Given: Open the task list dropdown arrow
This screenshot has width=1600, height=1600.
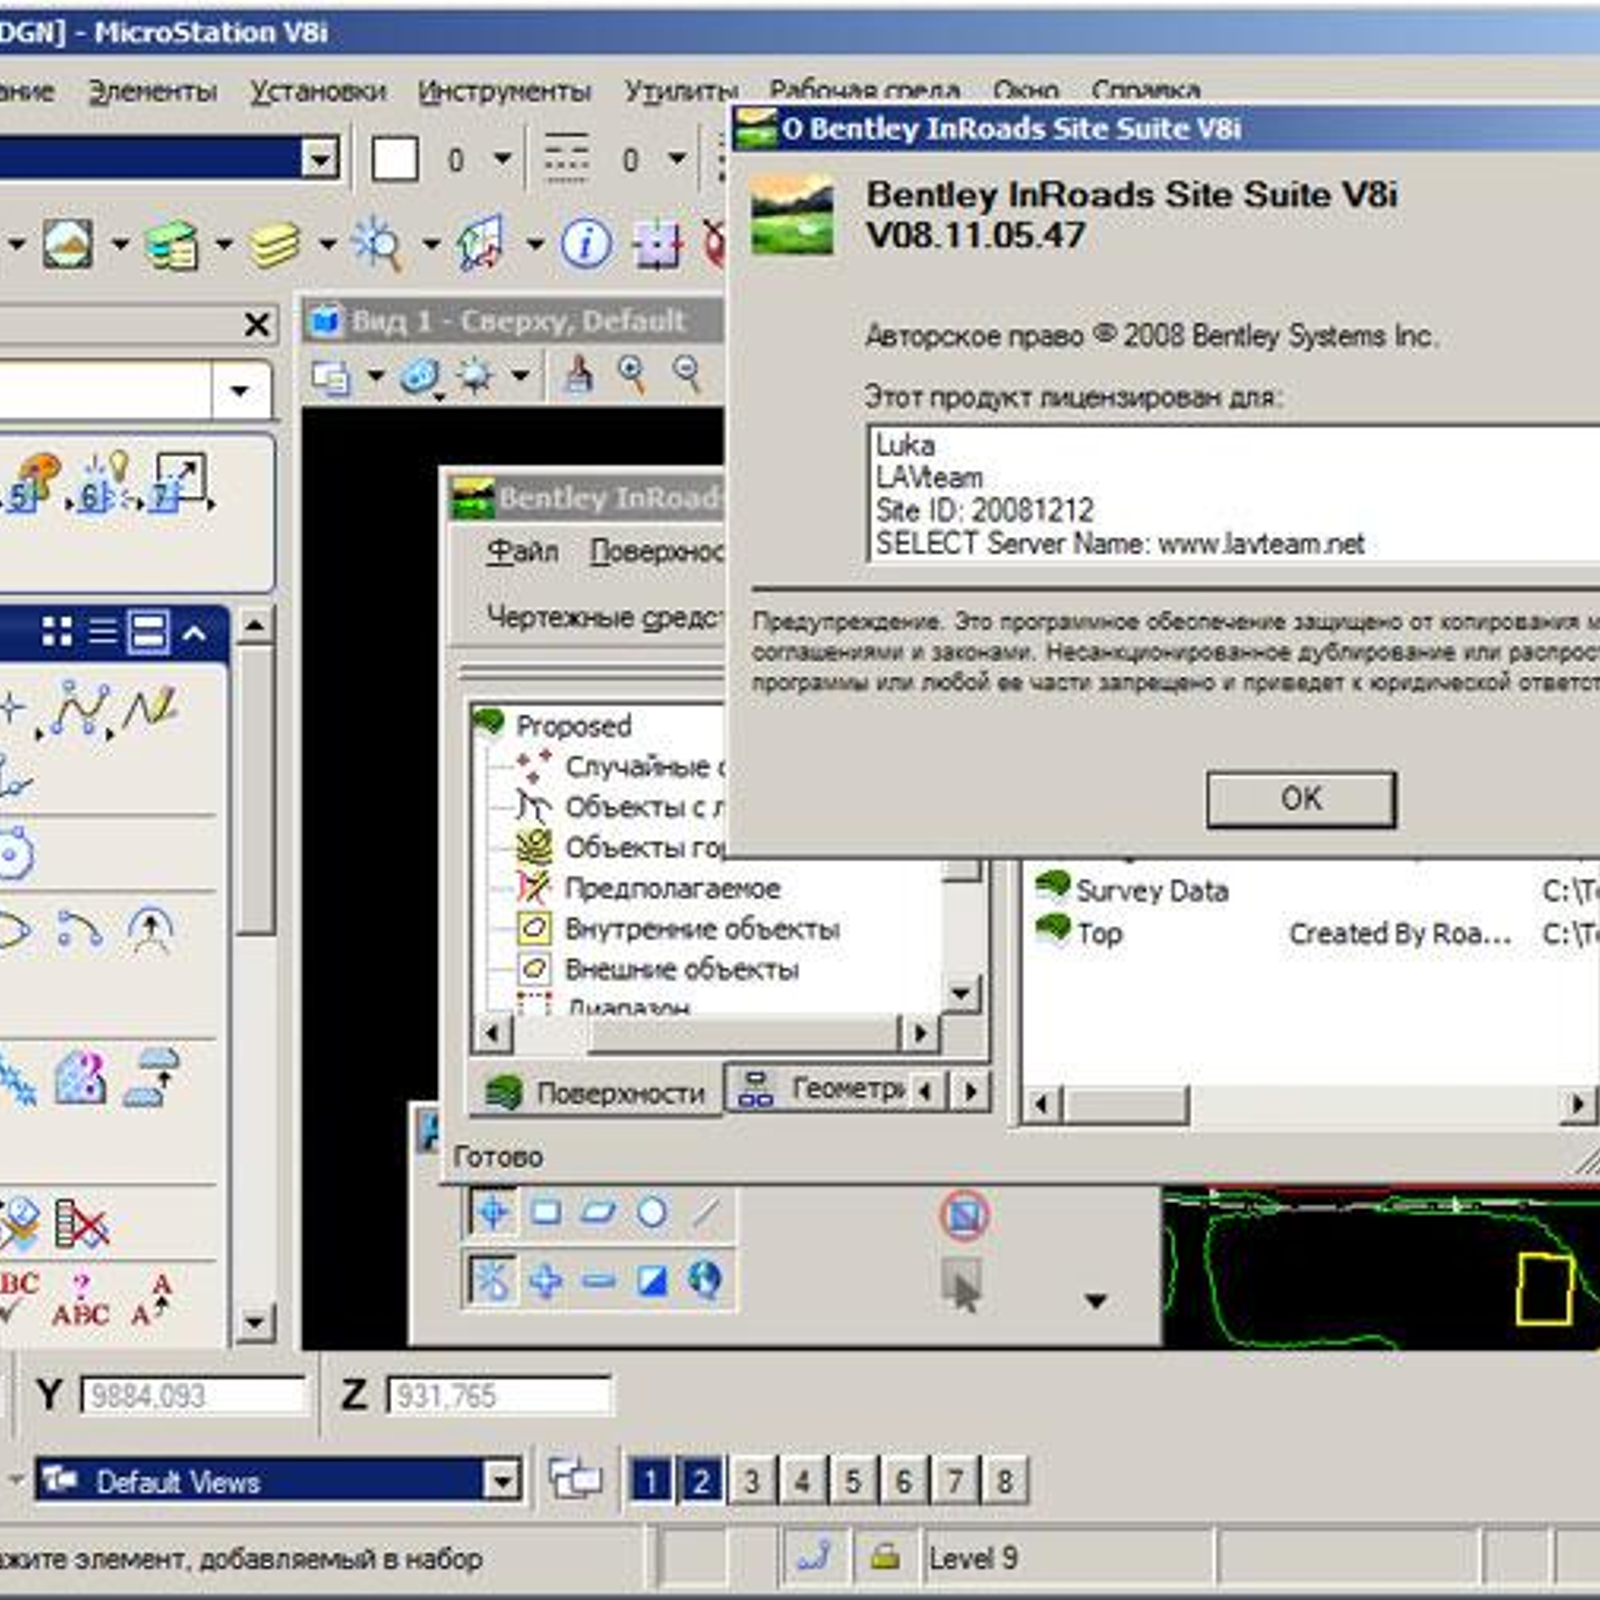Looking at the screenshot, I should pyautogui.click(x=240, y=390).
